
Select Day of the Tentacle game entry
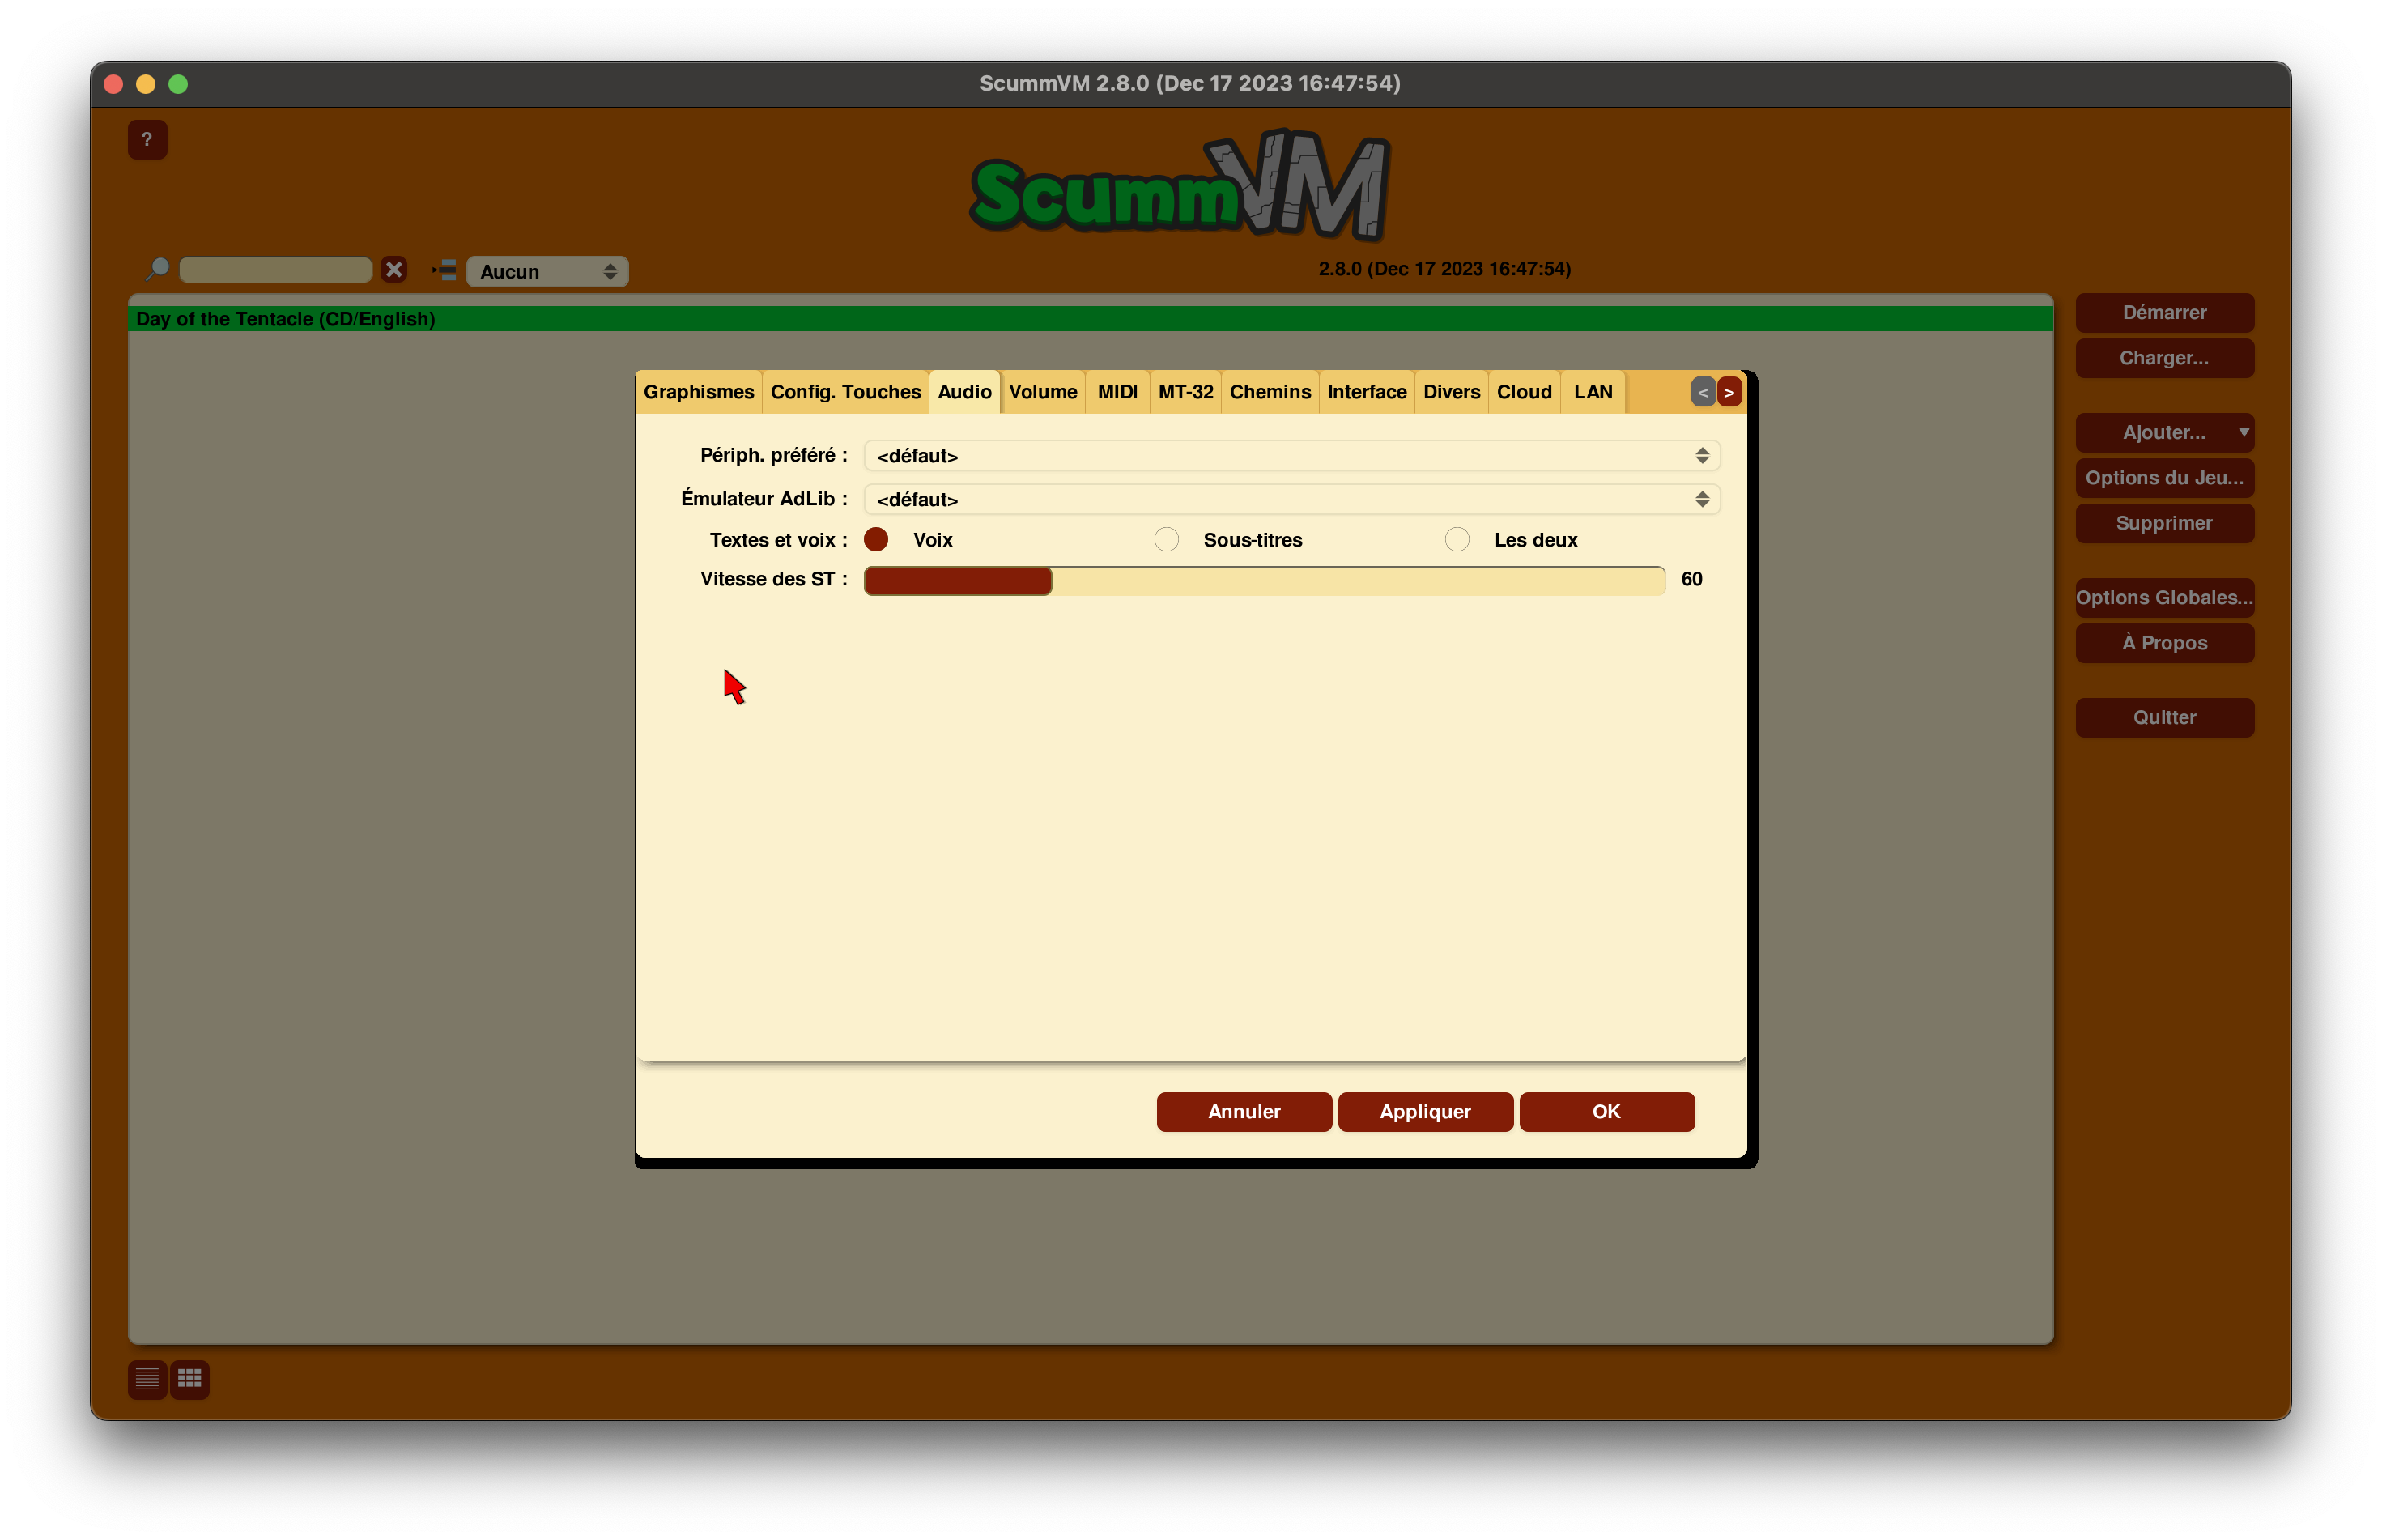(x=1090, y=319)
